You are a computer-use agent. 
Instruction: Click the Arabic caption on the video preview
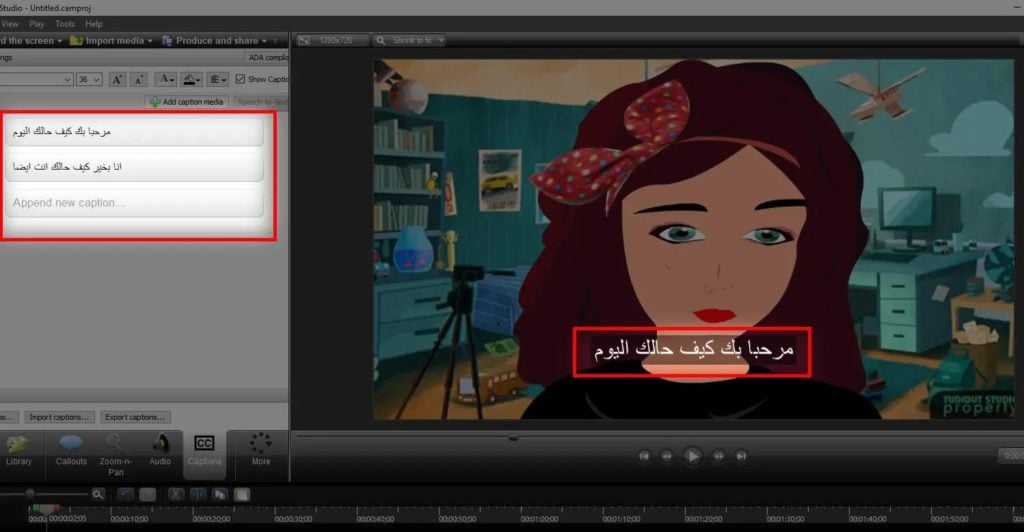692,351
